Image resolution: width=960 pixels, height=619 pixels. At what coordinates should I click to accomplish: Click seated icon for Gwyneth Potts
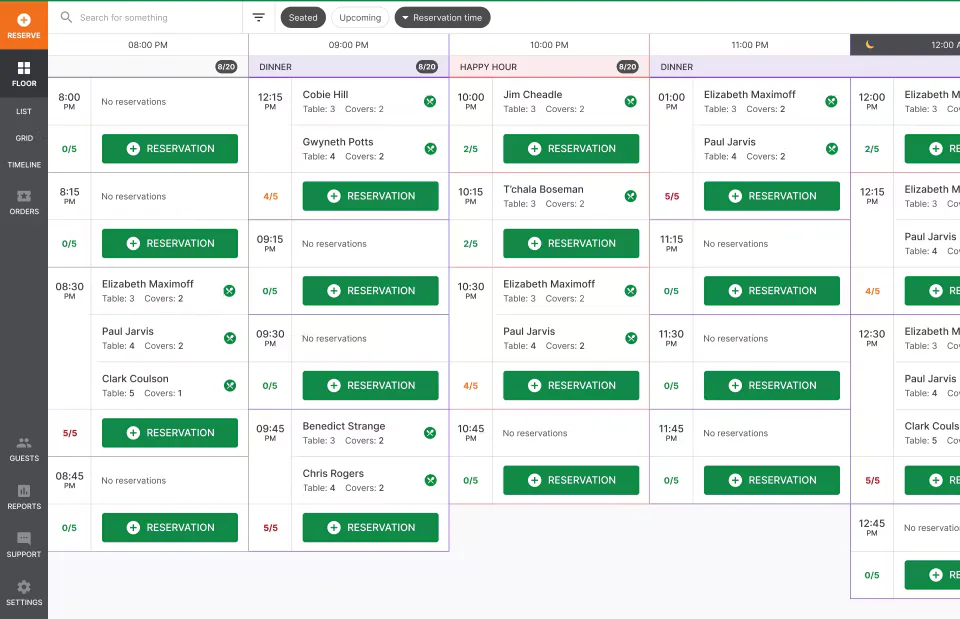pyautogui.click(x=430, y=149)
